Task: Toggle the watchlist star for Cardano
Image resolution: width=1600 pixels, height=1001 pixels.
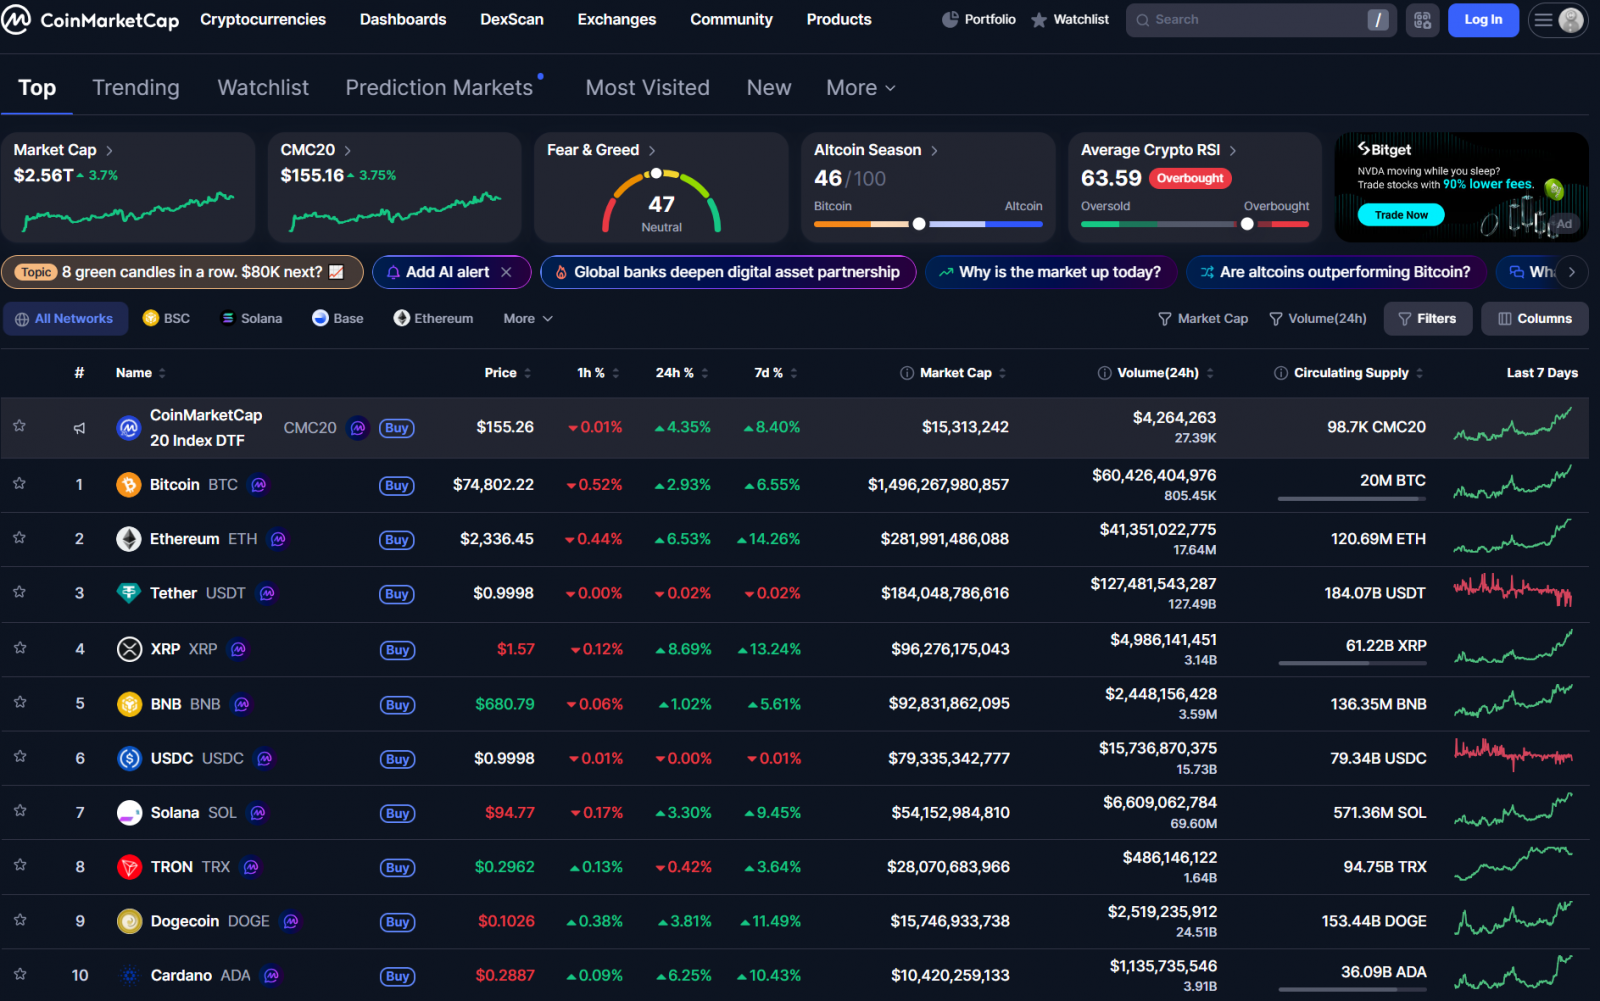Action: (x=19, y=974)
